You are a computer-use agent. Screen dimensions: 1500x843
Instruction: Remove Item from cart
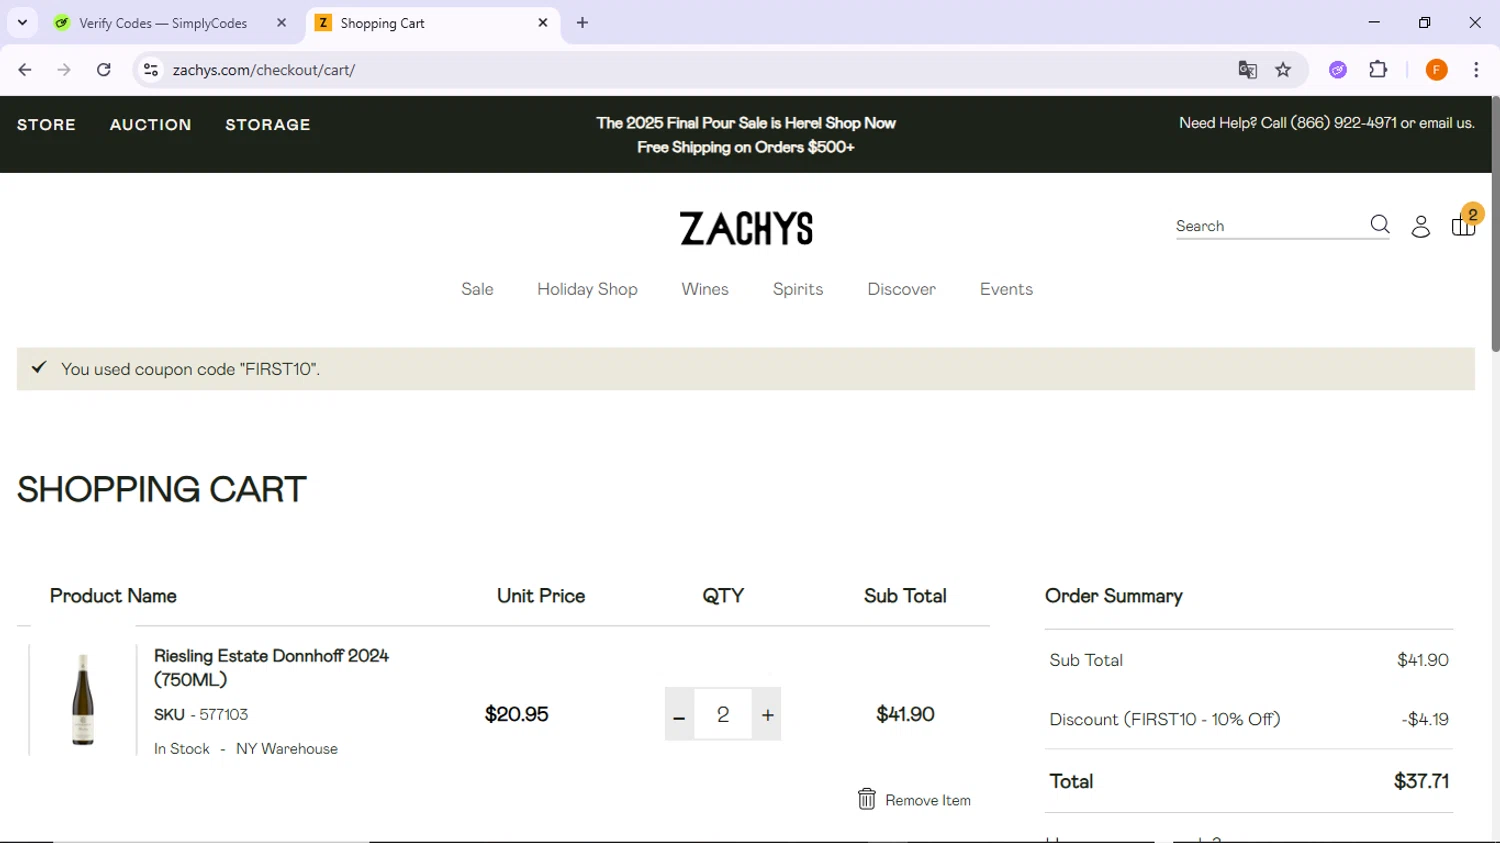(x=914, y=800)
